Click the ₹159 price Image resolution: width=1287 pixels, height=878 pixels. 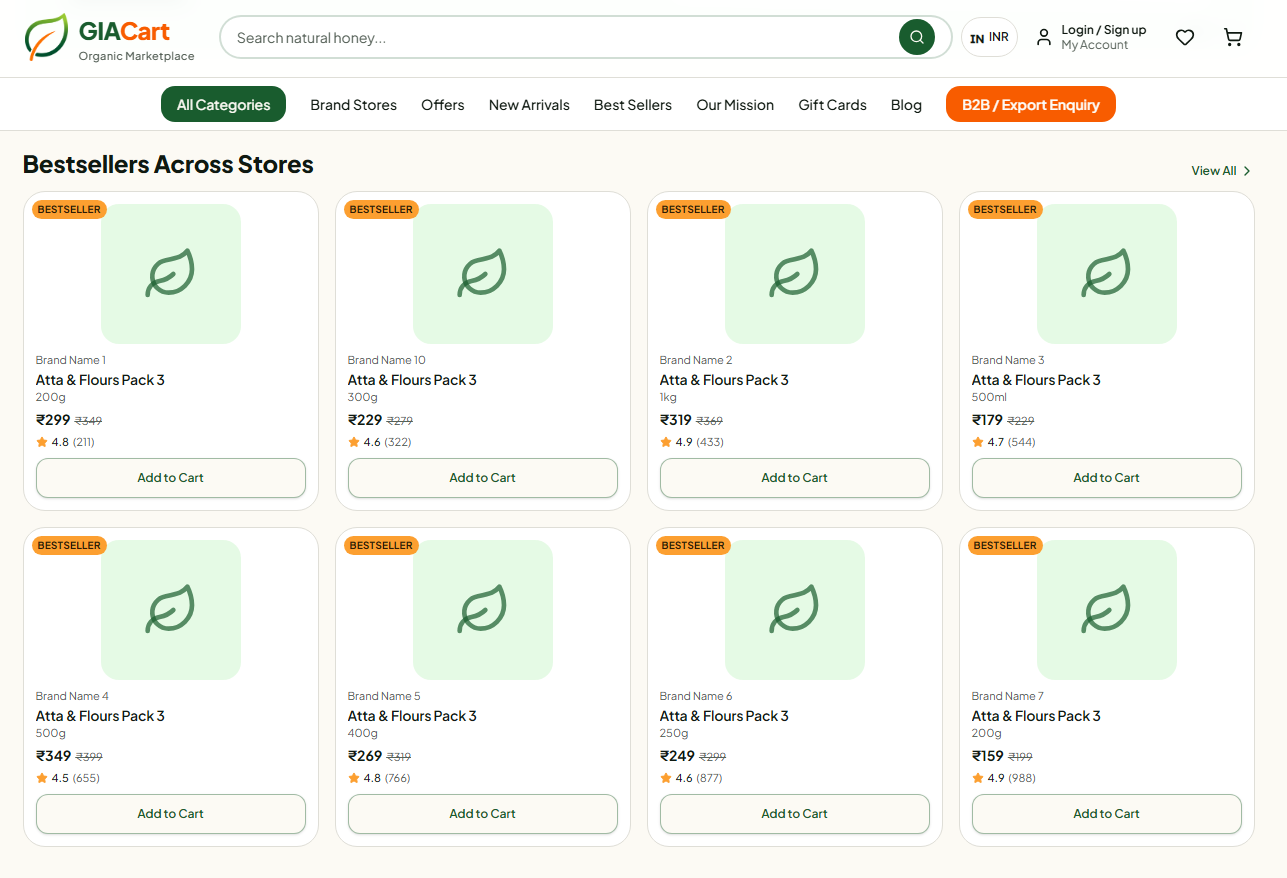(x=988, y=756)
